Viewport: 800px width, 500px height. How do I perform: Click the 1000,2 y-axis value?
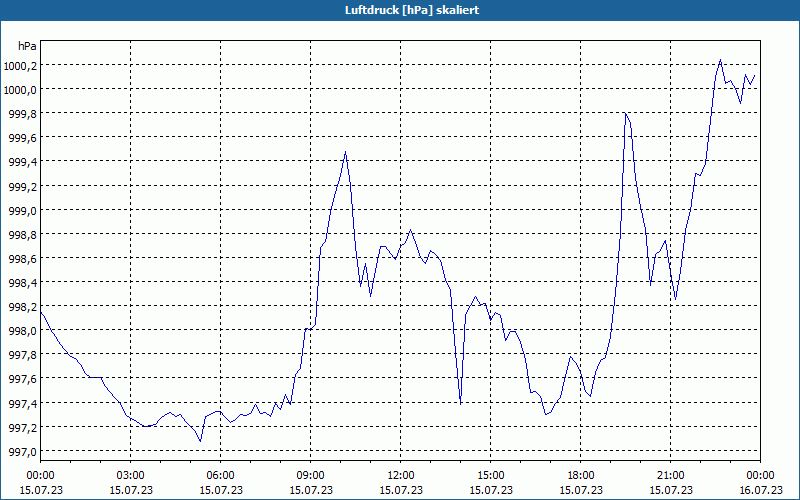click(20, 65)
